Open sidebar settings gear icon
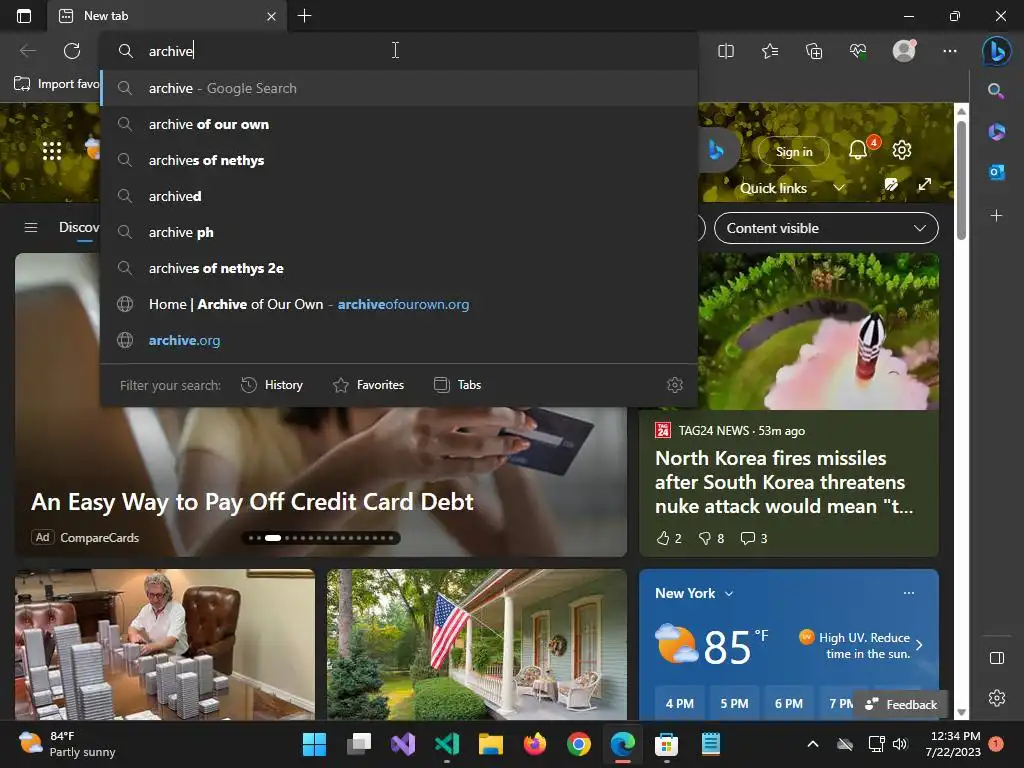Image resolution: width=1024 pixels, height=768 pixels. pyautogui.click(x=997, y=697)
